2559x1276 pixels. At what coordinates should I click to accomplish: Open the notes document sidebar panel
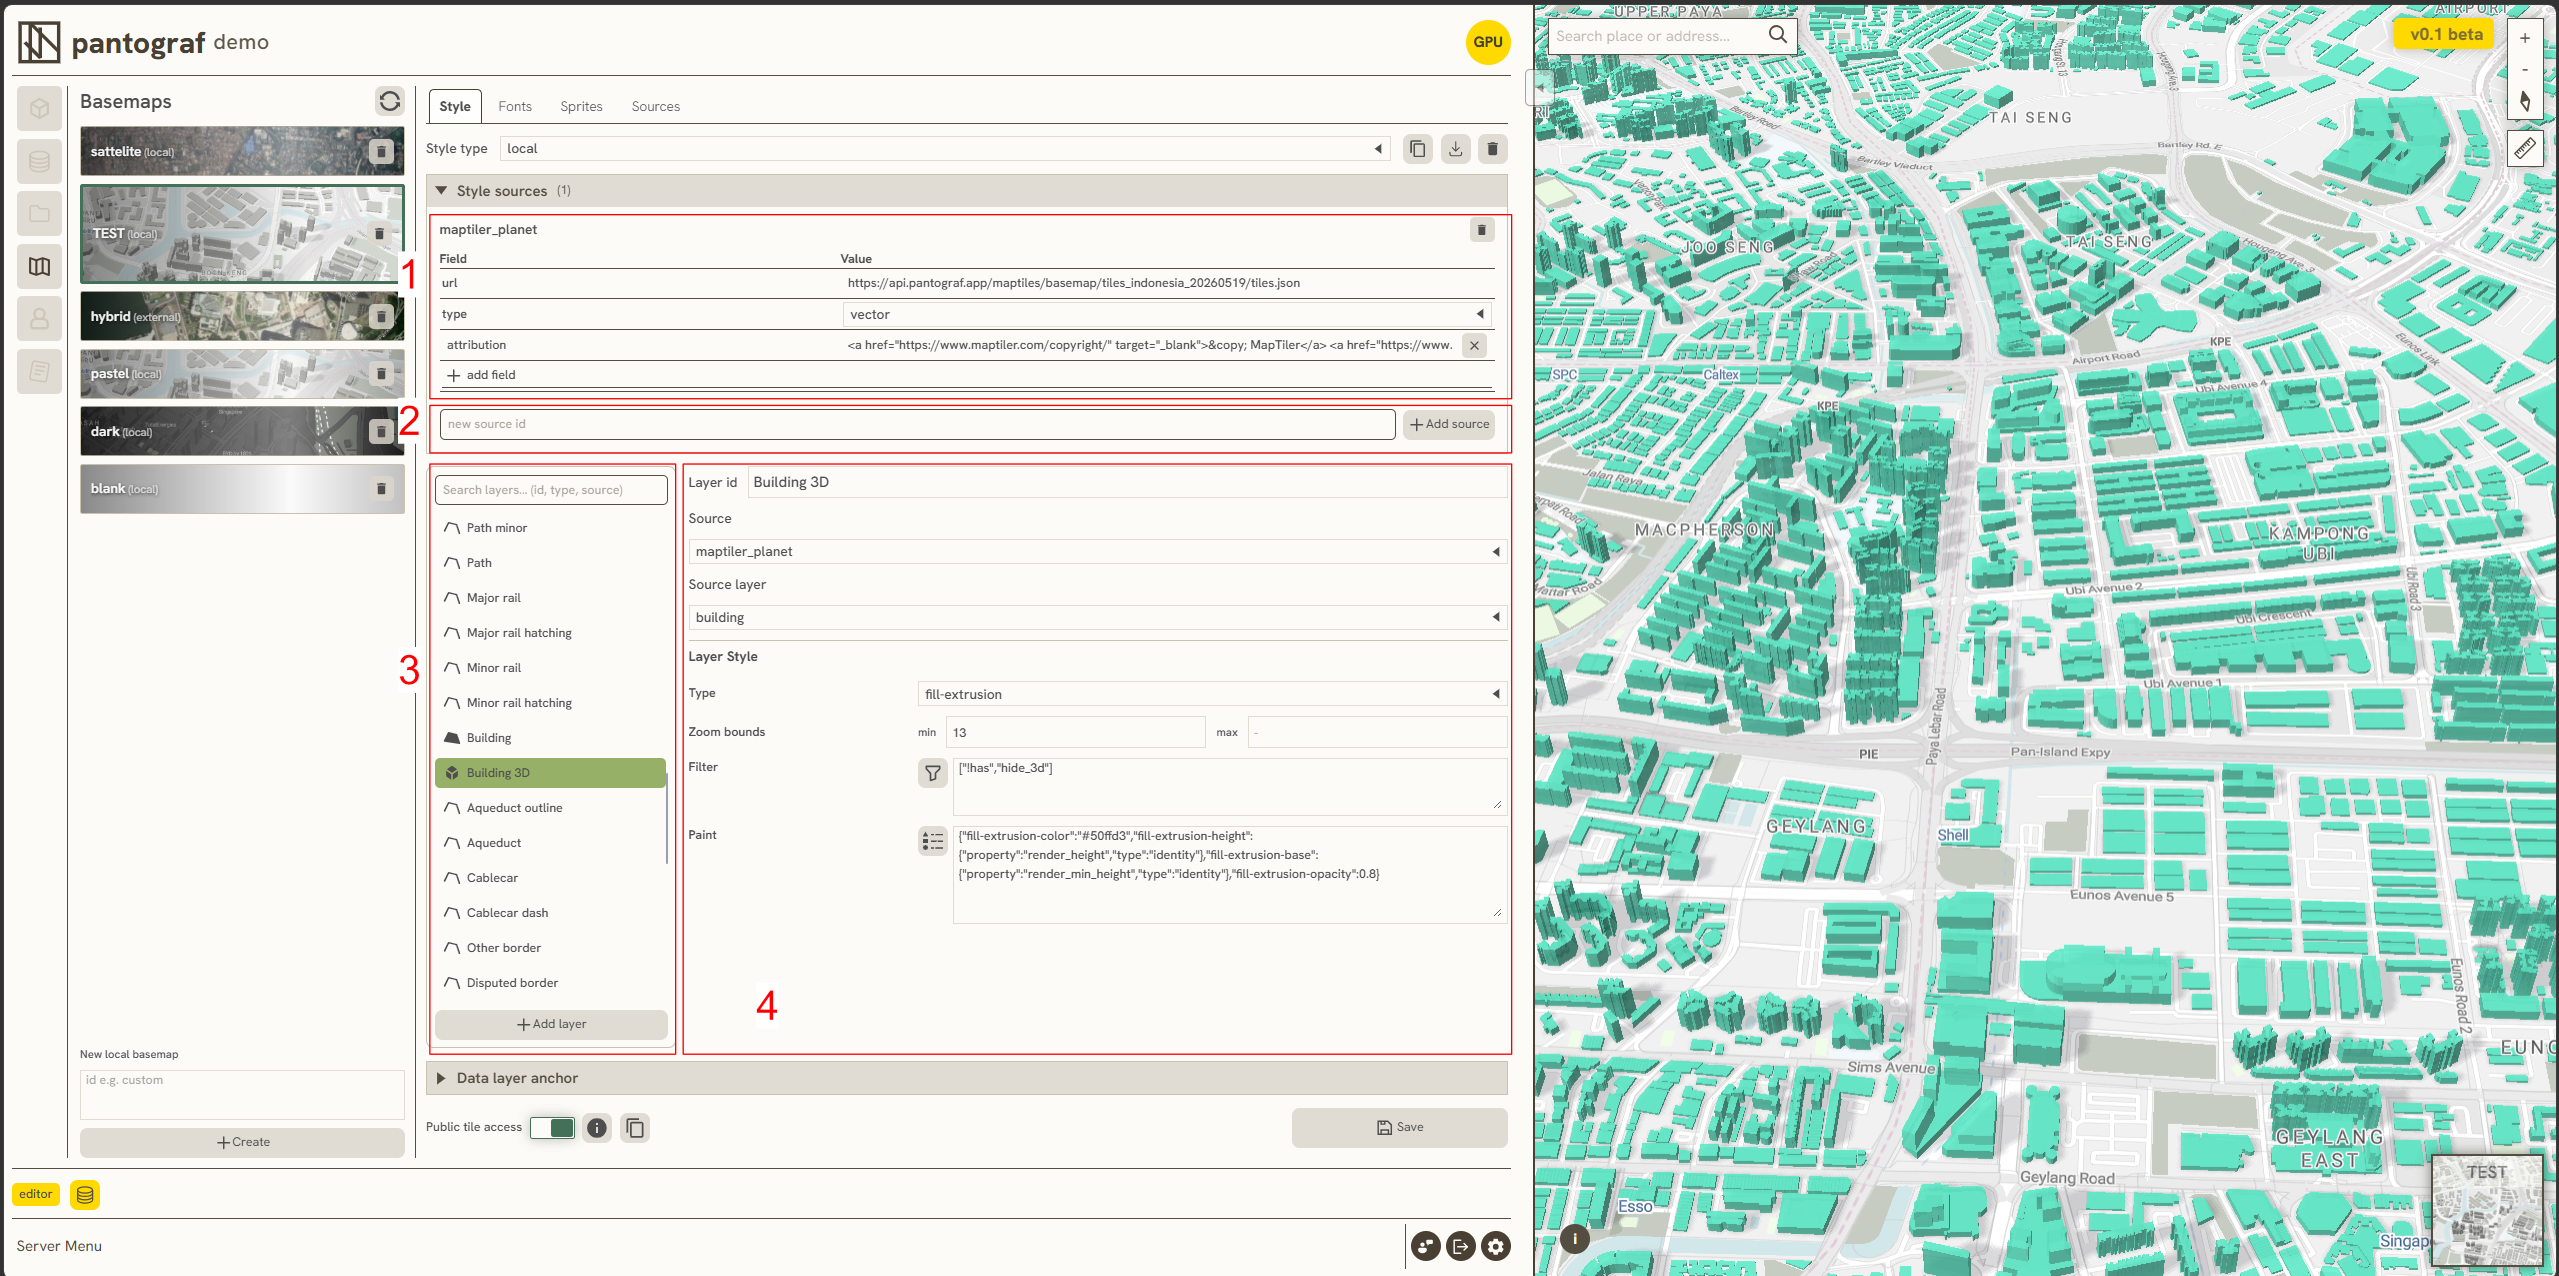[x=40, y=371]
